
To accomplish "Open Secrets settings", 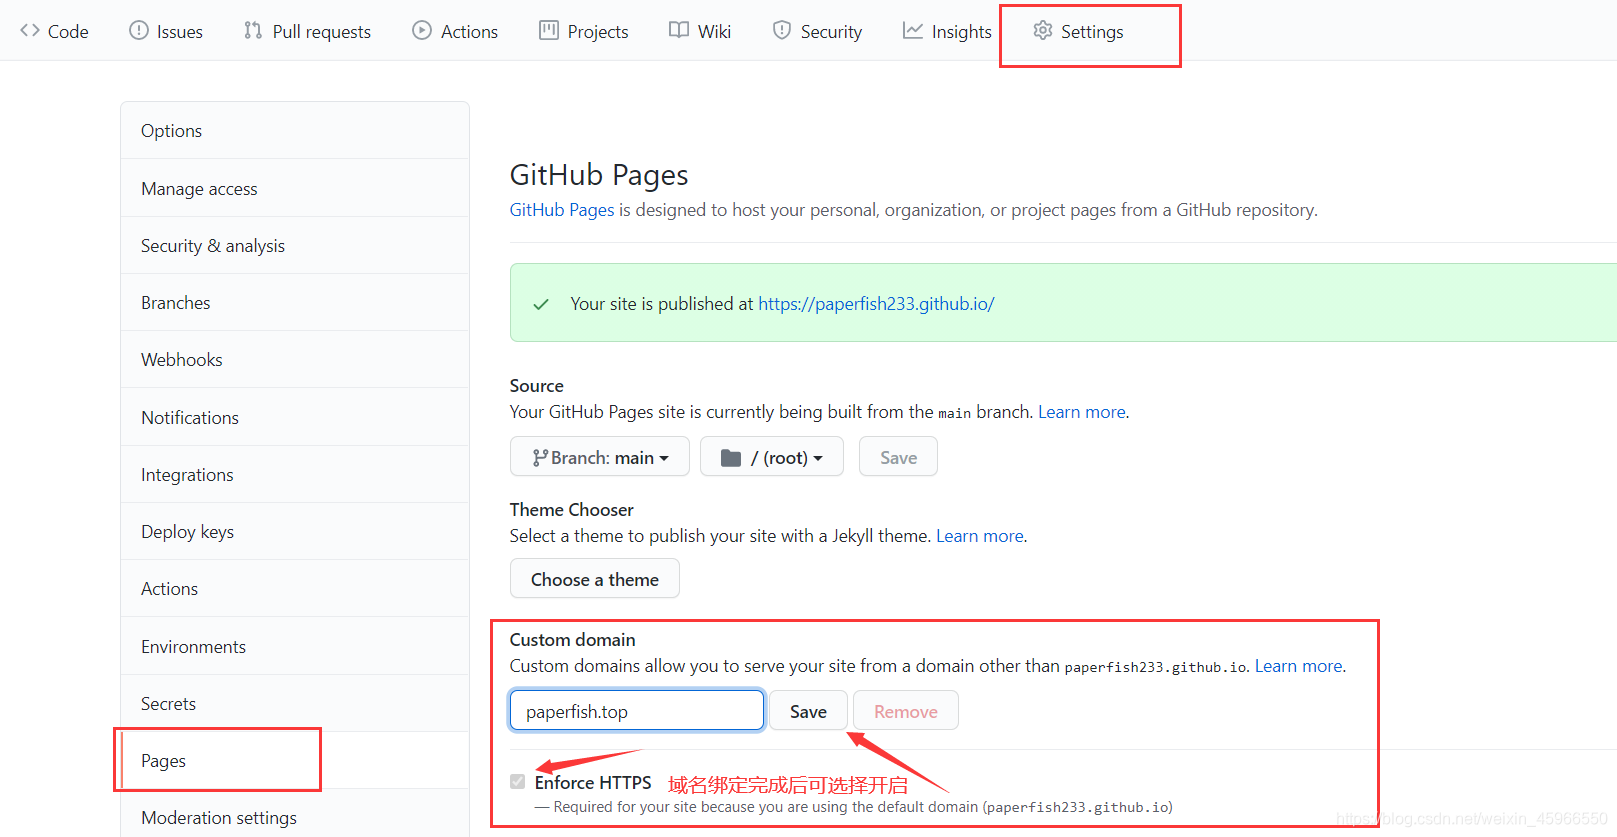I will click(x=295, y=703).
